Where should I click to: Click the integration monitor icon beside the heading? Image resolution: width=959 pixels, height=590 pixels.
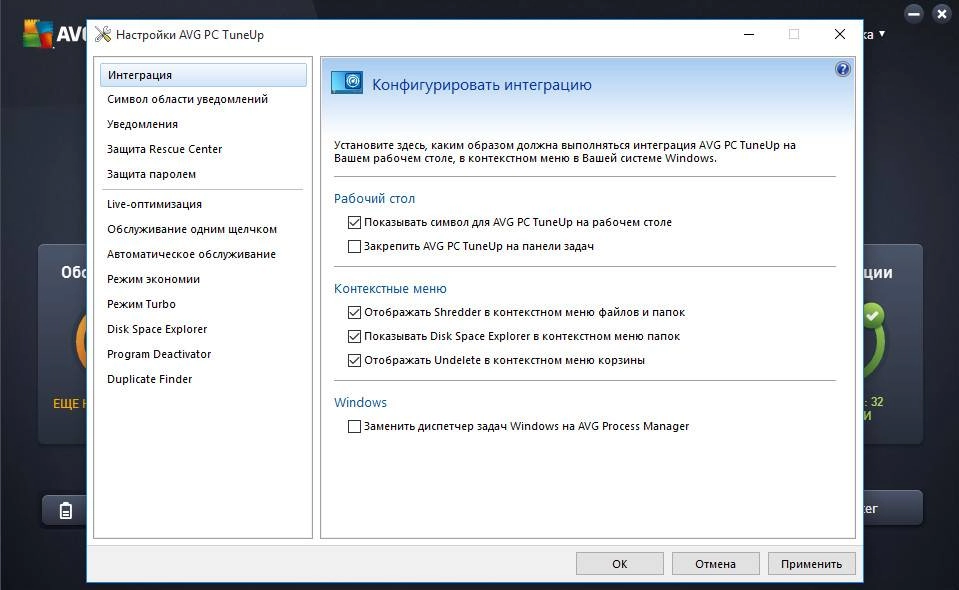(347, 83)
